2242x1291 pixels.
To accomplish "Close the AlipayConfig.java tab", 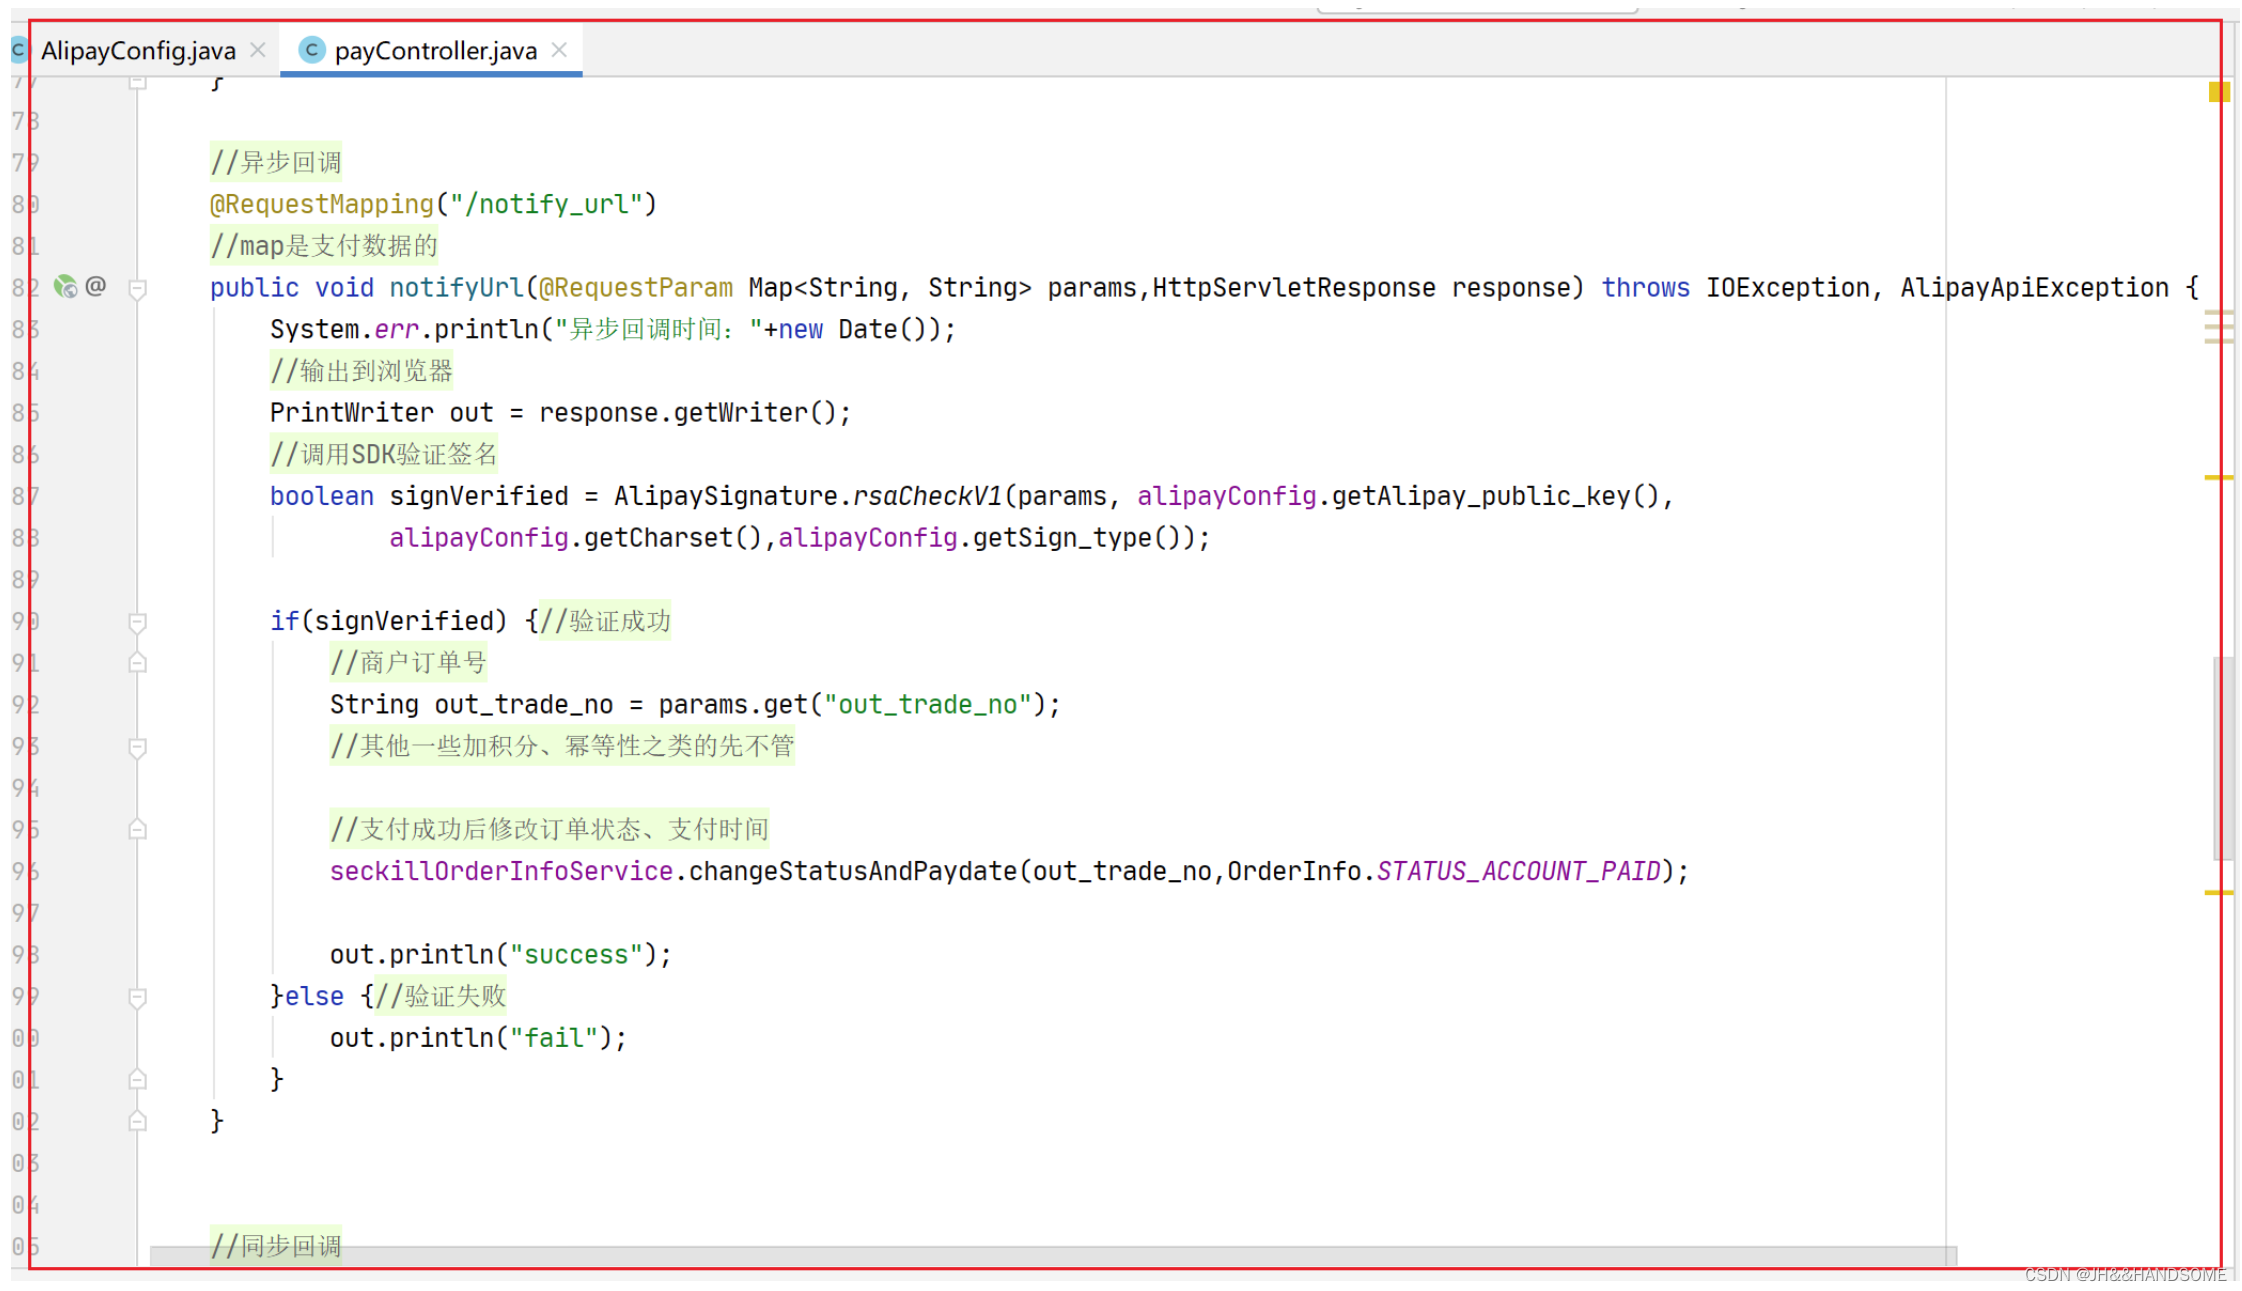I will coord(258,50).
